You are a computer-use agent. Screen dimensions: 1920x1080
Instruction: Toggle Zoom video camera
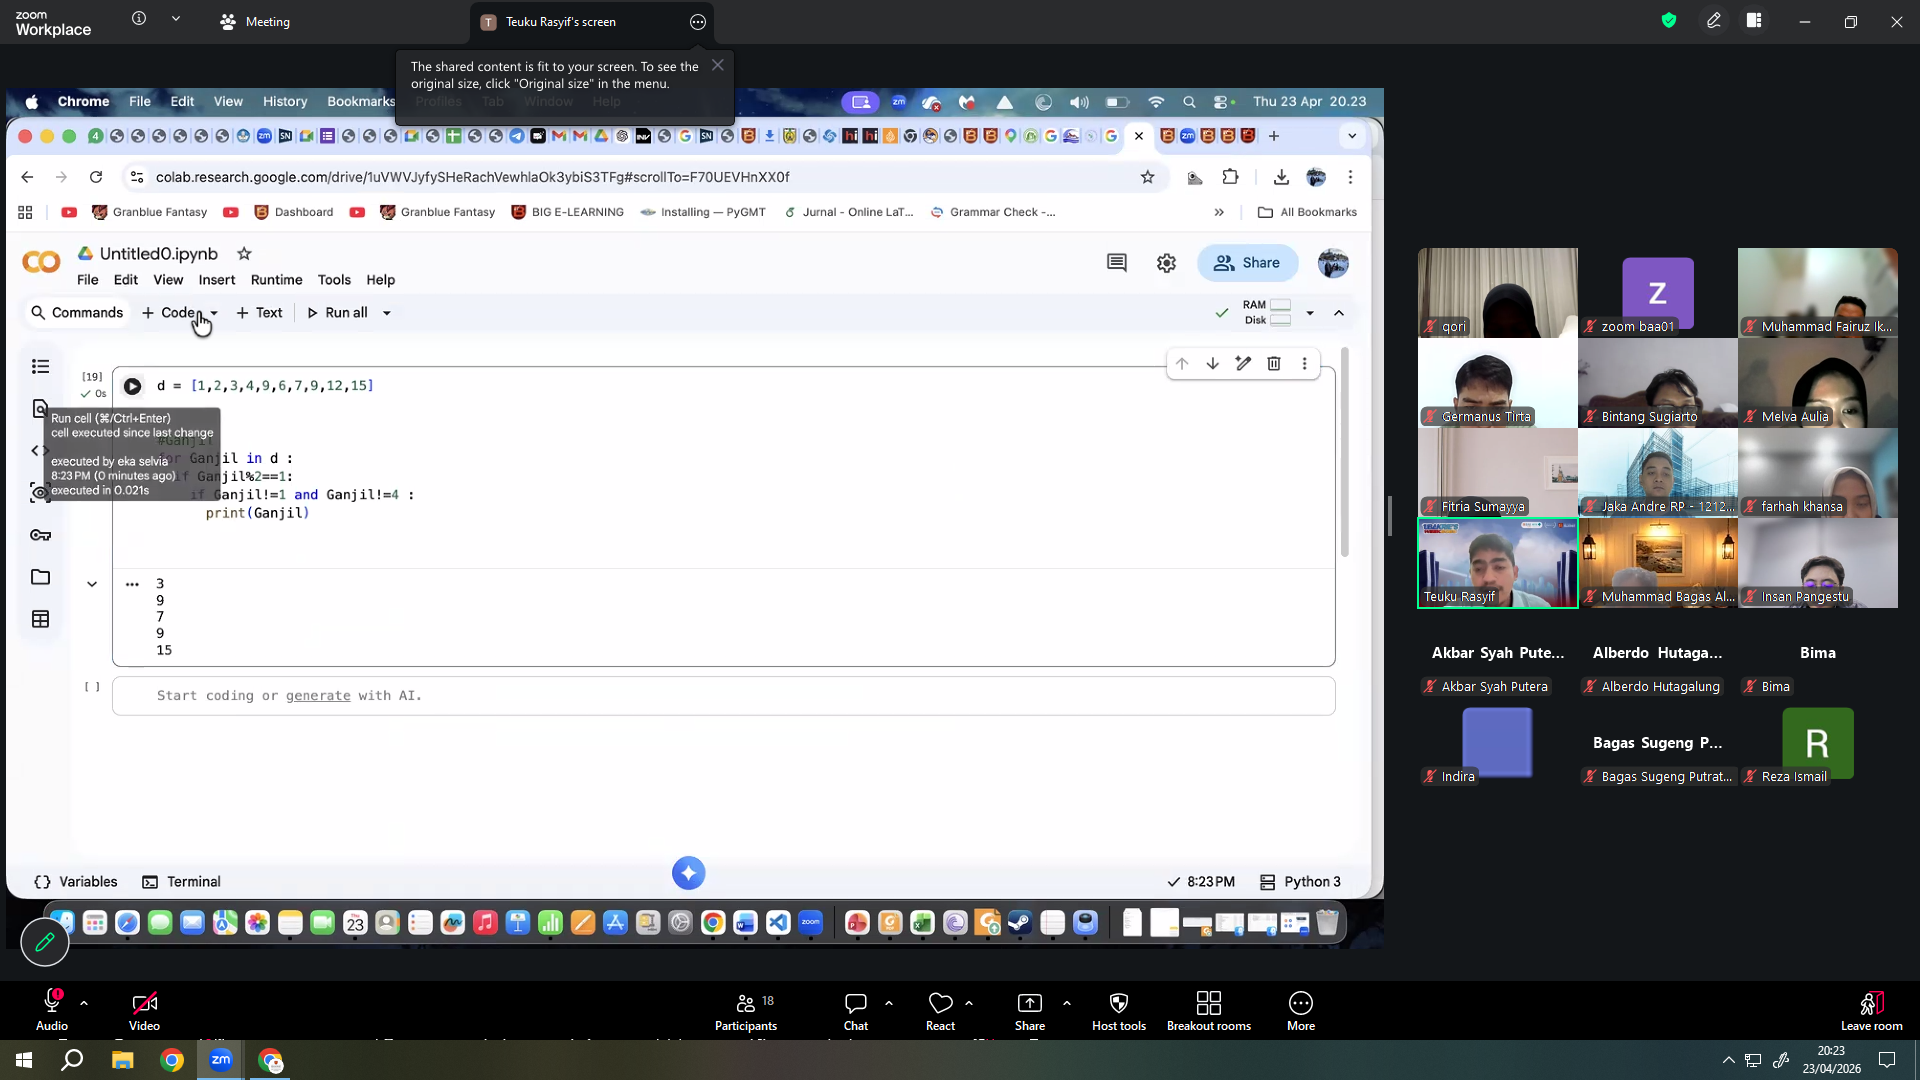tap(144, 1011)
